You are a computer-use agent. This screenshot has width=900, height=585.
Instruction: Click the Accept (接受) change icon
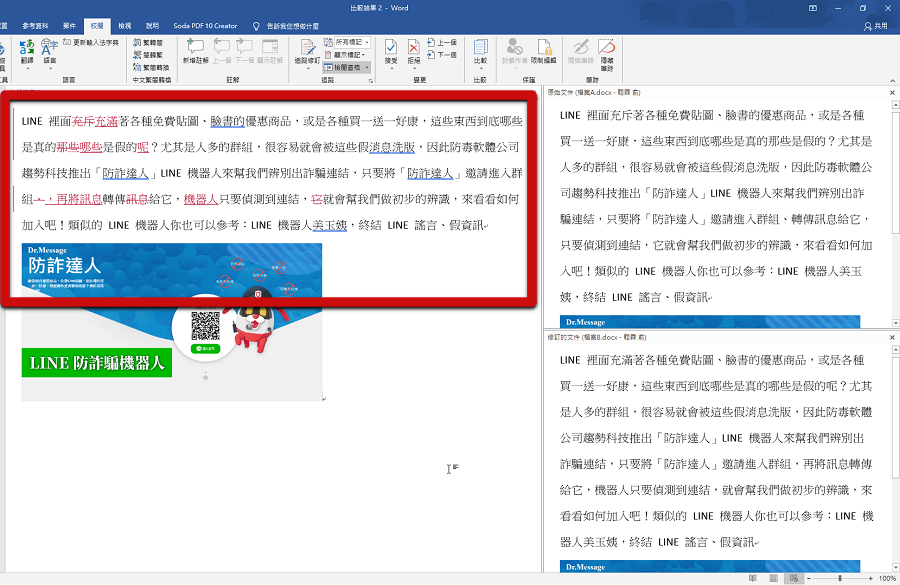391,49
